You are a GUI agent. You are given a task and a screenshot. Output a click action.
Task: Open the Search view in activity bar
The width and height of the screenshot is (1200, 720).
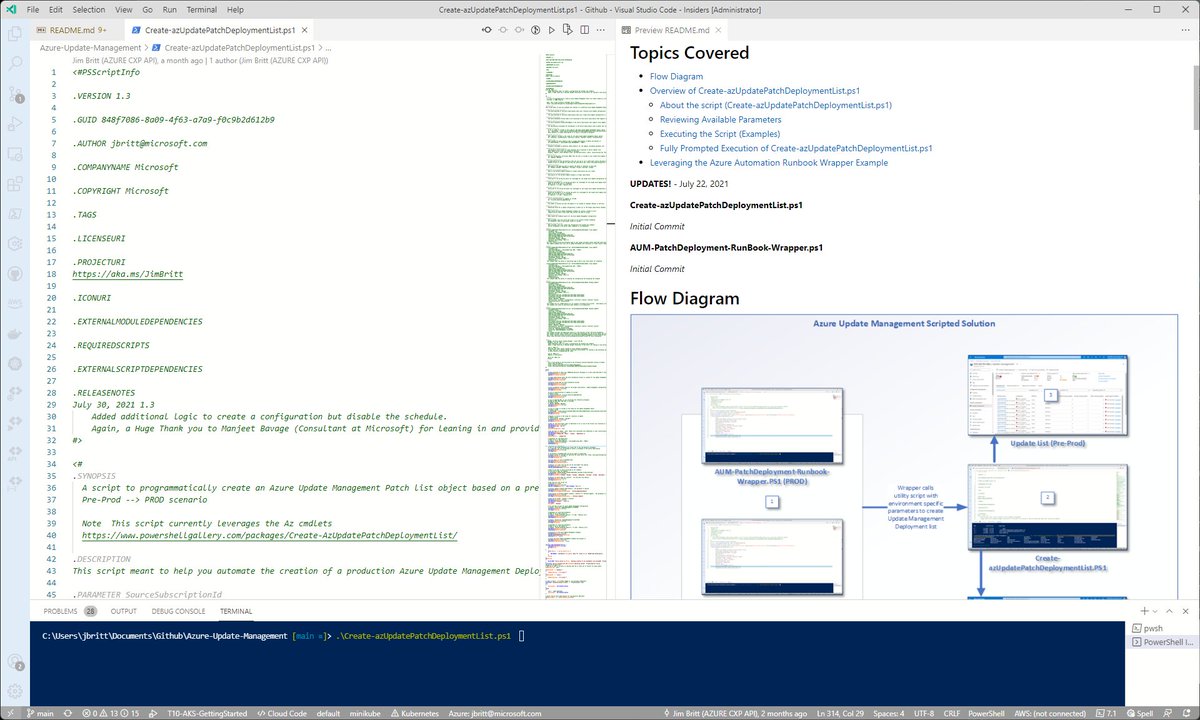[15, 63]
